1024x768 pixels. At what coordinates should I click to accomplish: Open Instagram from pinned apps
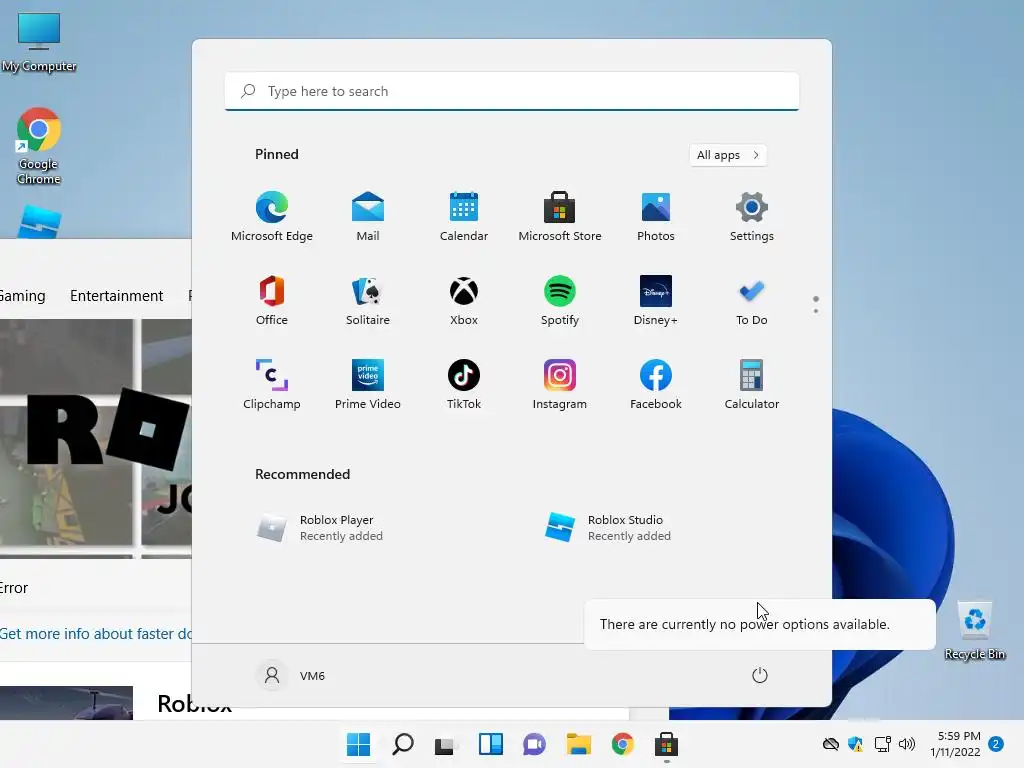point(560,385)
